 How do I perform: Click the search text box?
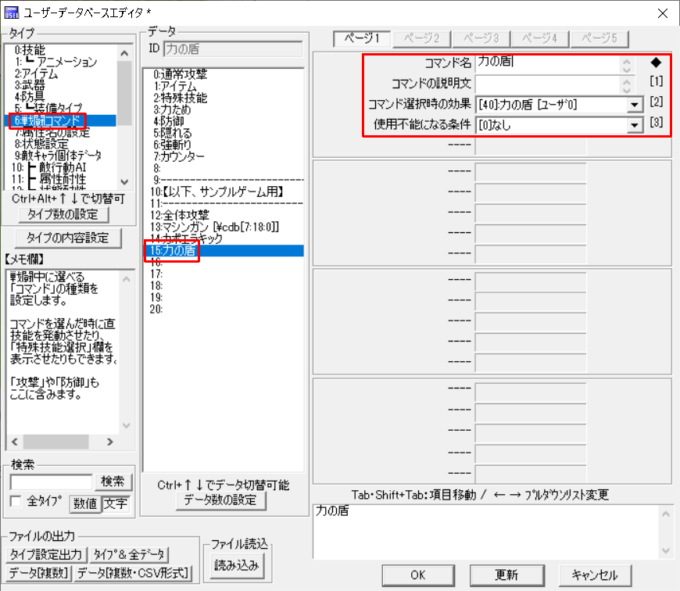51,482
